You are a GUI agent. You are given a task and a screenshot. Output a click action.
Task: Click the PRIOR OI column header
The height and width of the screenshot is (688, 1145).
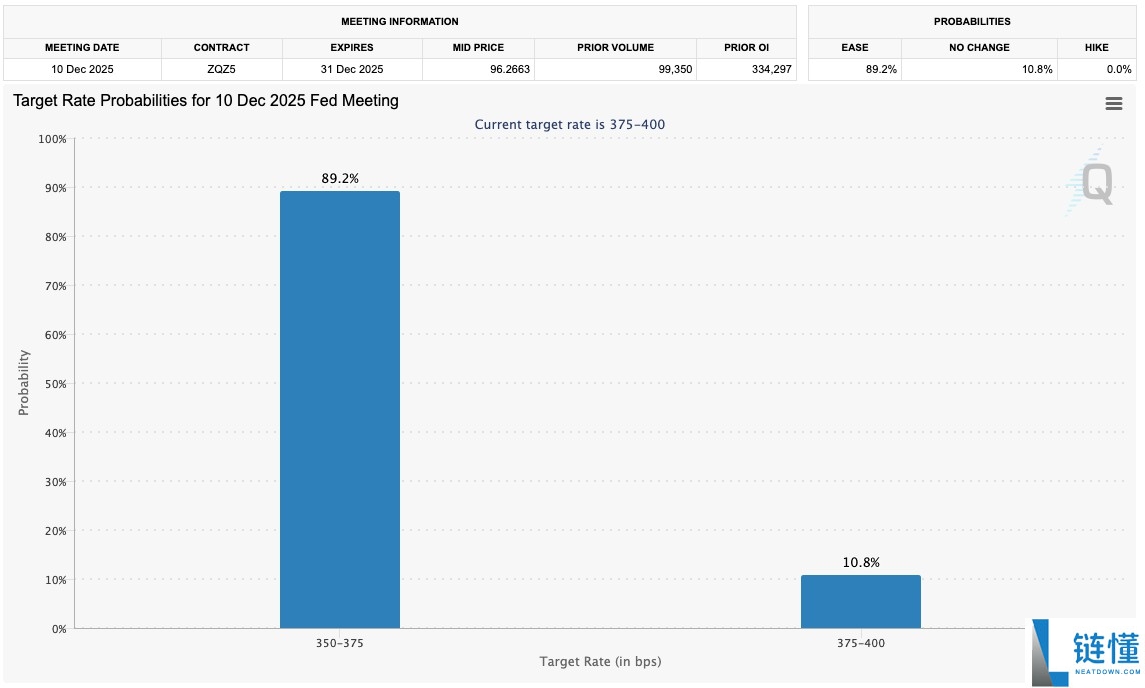746,48
